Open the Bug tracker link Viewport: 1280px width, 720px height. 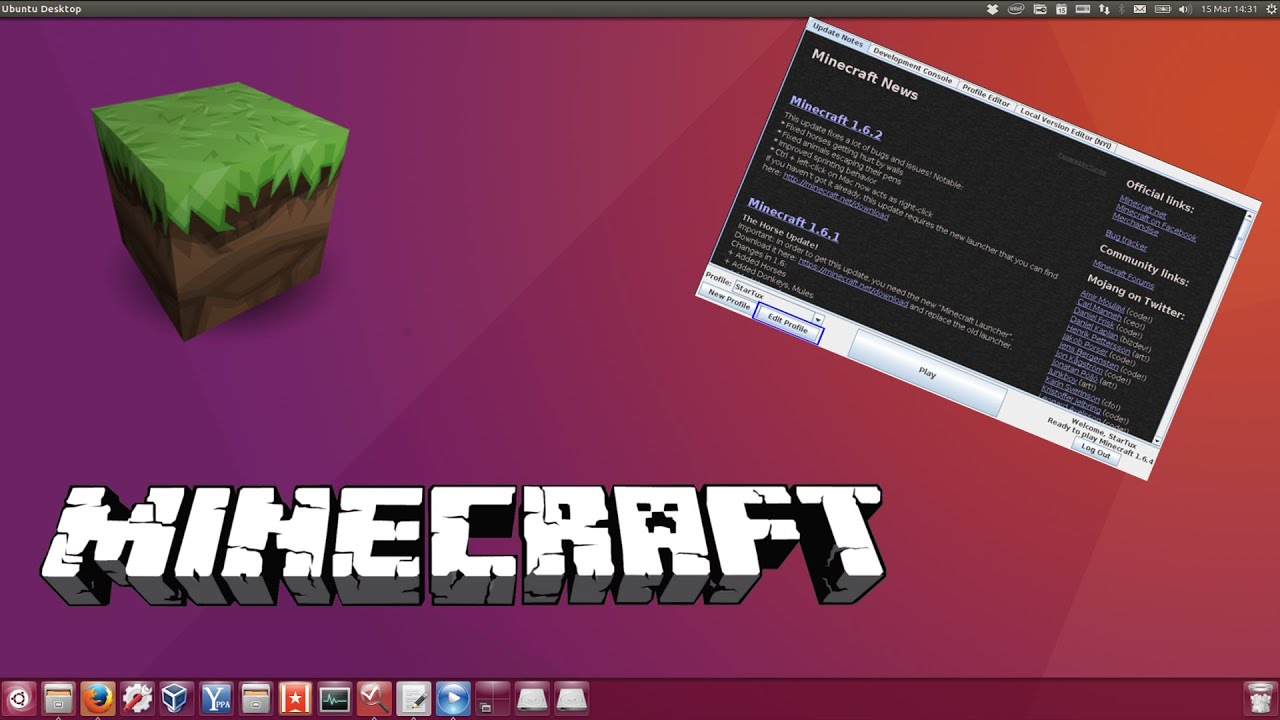[1126, 240]
